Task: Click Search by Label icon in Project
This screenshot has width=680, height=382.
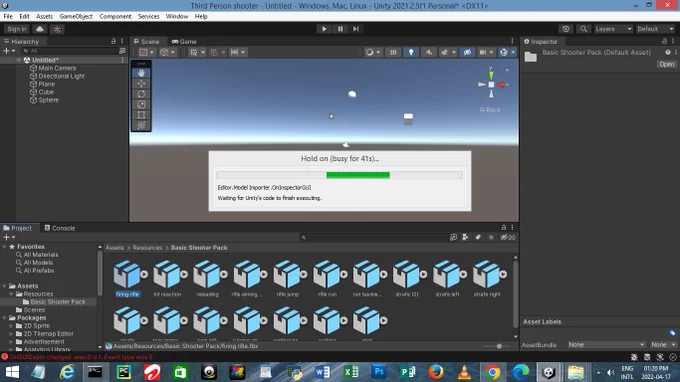Action: coord(478,238)
